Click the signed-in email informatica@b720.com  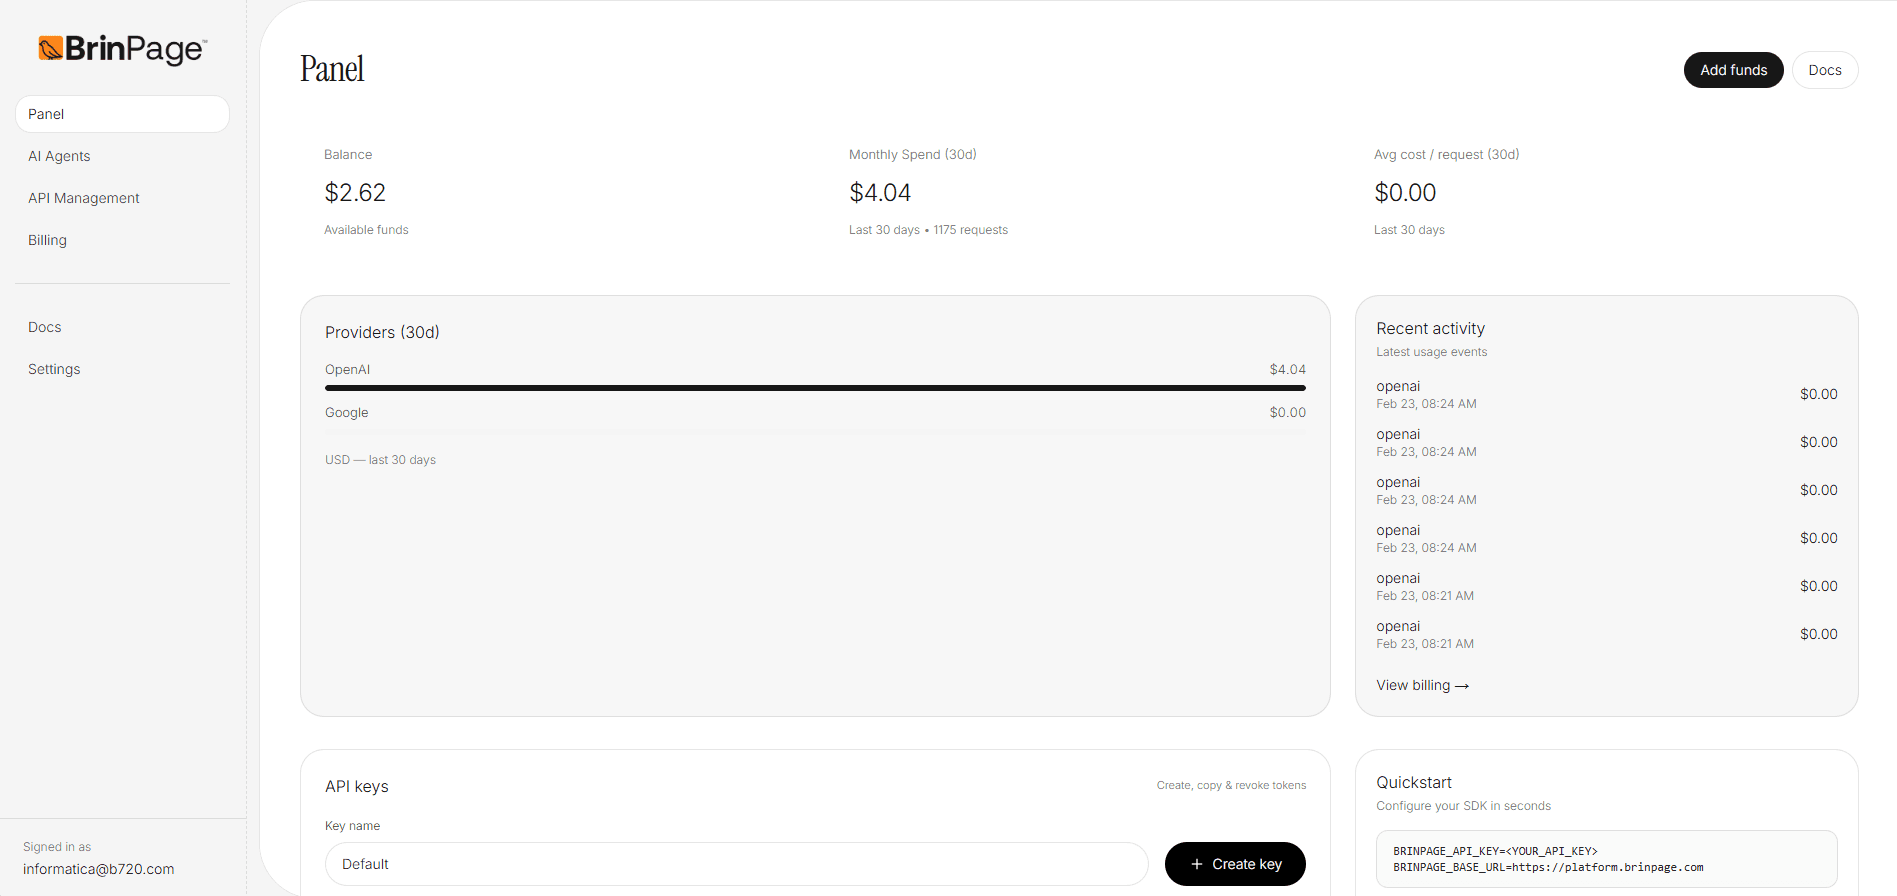pyautogui.click(x=99, y=869)
